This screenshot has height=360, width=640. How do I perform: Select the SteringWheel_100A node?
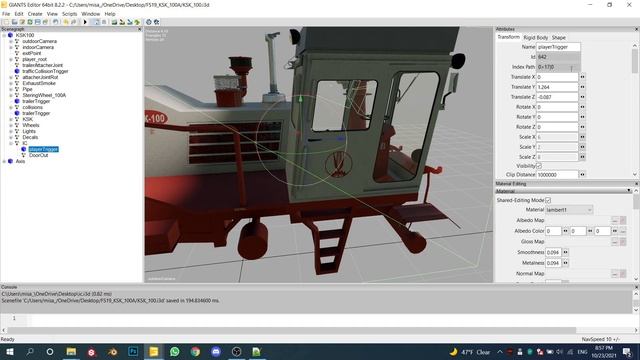(x=44, y=95)
